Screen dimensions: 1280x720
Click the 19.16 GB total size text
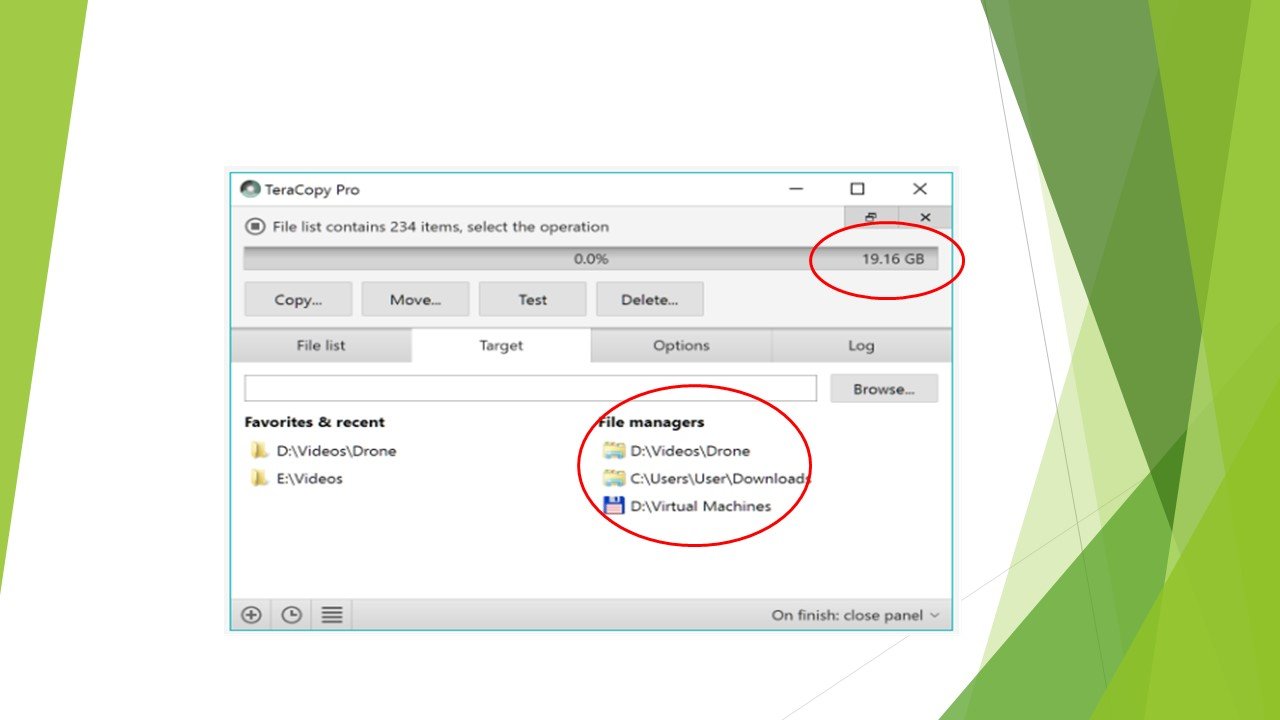coord(893,259)
